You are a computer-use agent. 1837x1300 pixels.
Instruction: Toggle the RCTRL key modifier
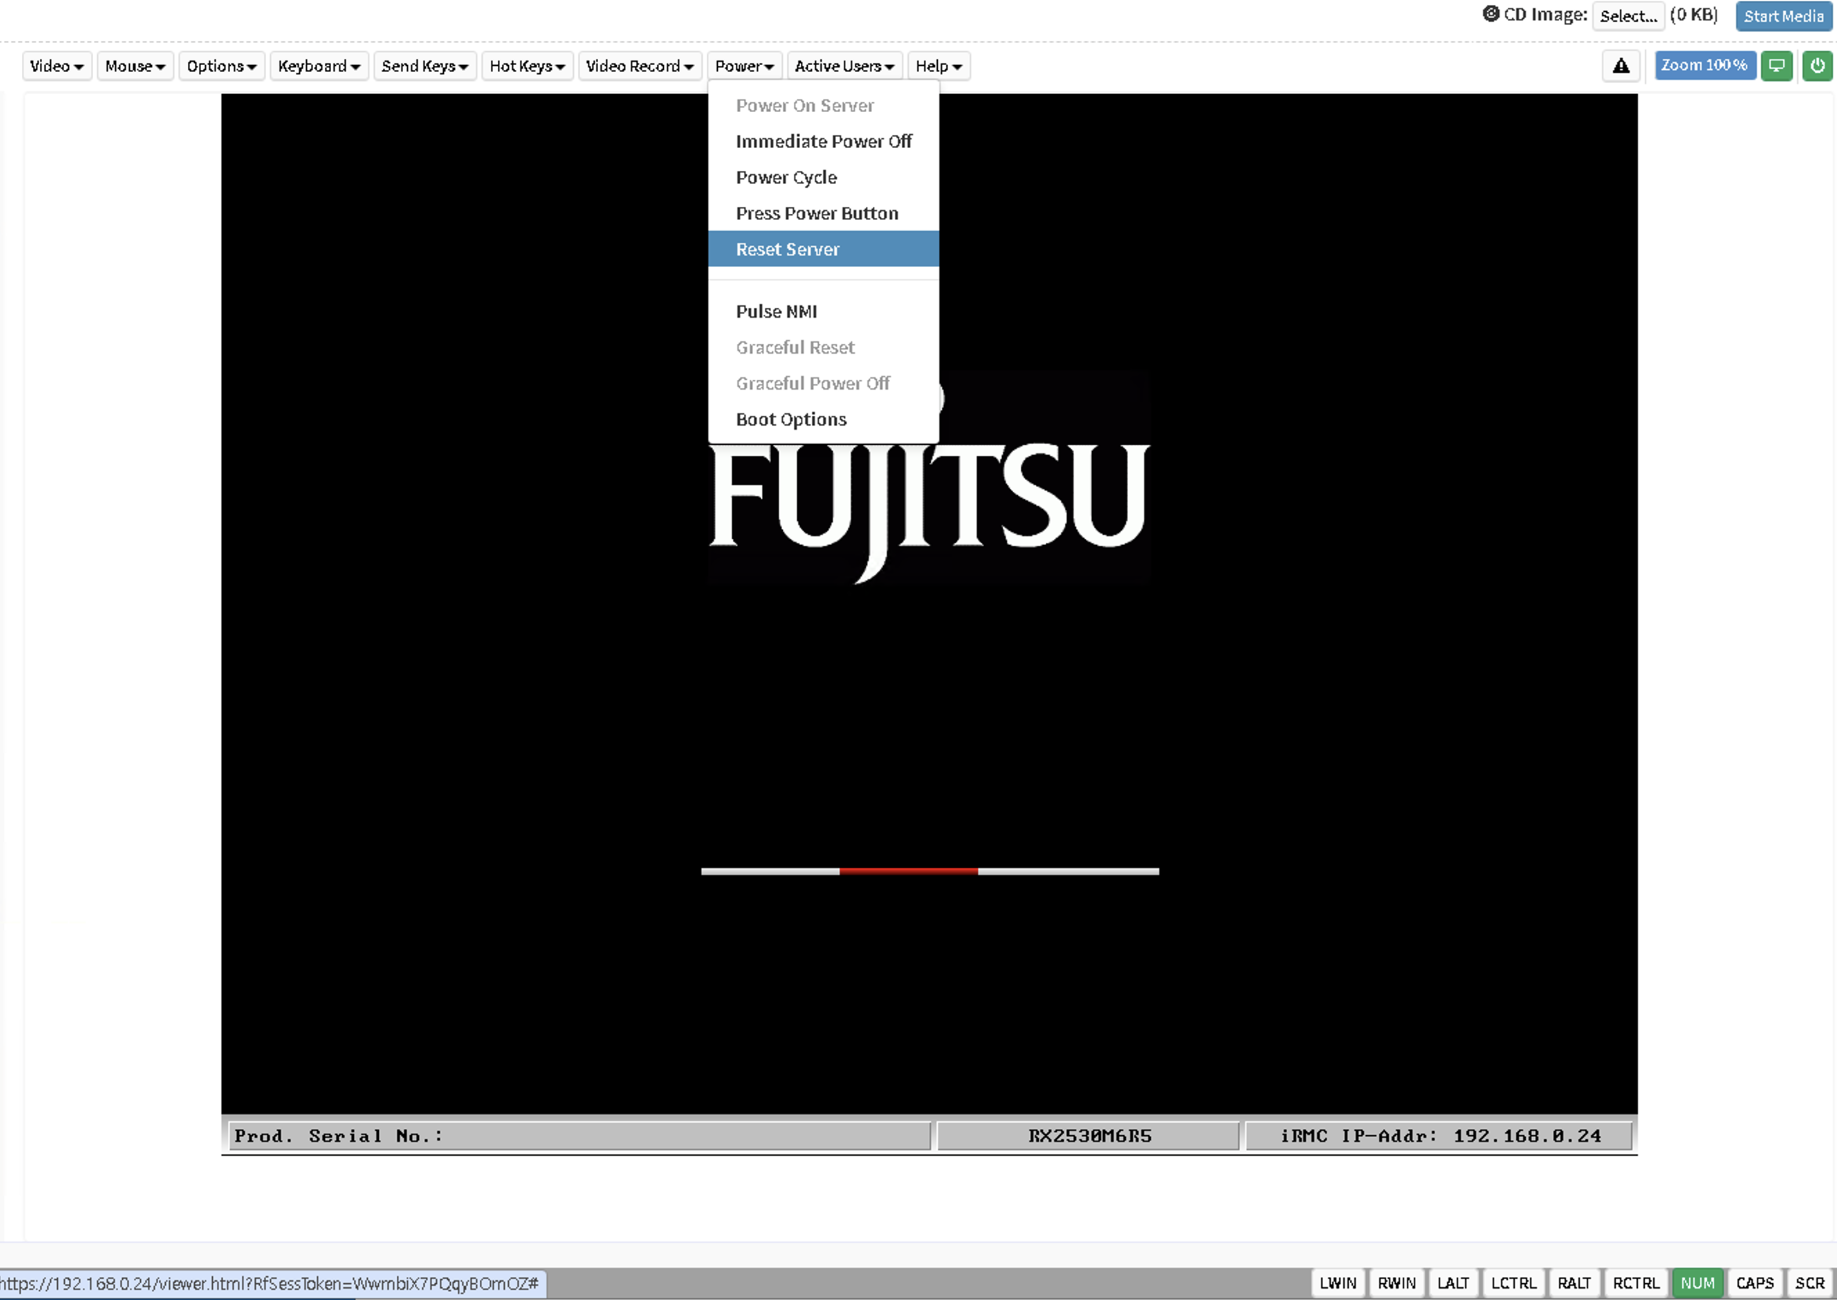pyautogui.click(x=1636, y=1283)
